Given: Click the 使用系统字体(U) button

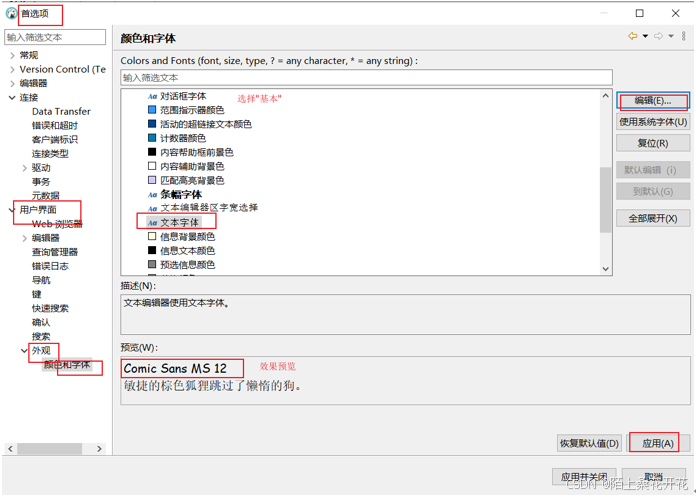Looking at the screenshot, I should click(x=653, y=122).
